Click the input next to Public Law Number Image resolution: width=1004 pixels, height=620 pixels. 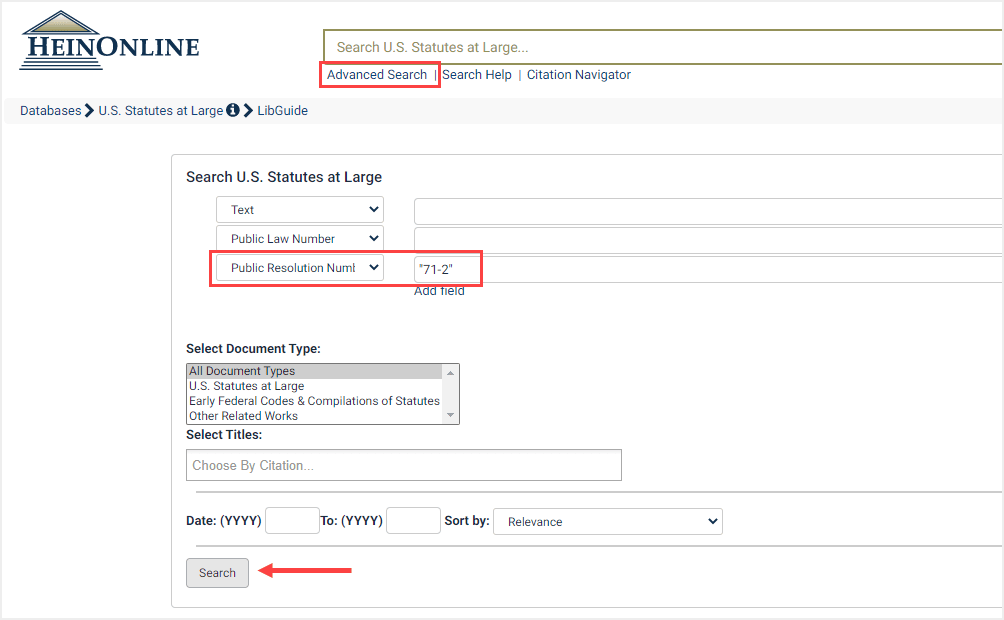point(708,240)
